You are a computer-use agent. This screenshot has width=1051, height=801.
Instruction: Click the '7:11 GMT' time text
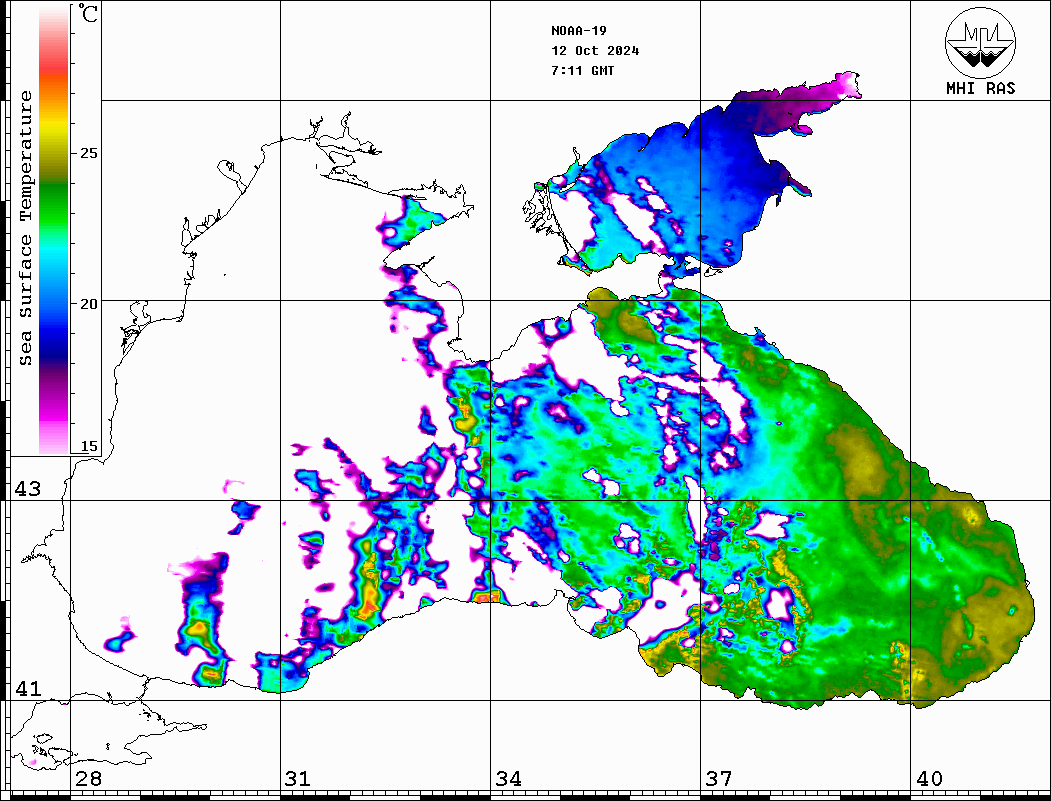pos(582,70)
